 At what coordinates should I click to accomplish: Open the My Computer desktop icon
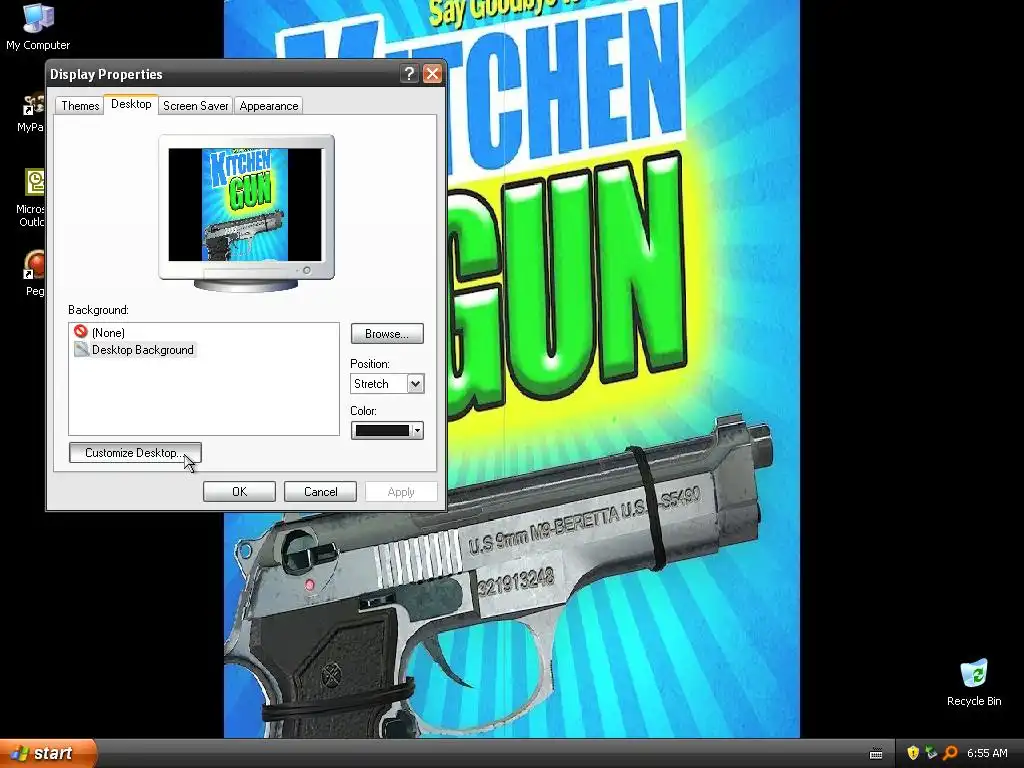coord(38,26)
